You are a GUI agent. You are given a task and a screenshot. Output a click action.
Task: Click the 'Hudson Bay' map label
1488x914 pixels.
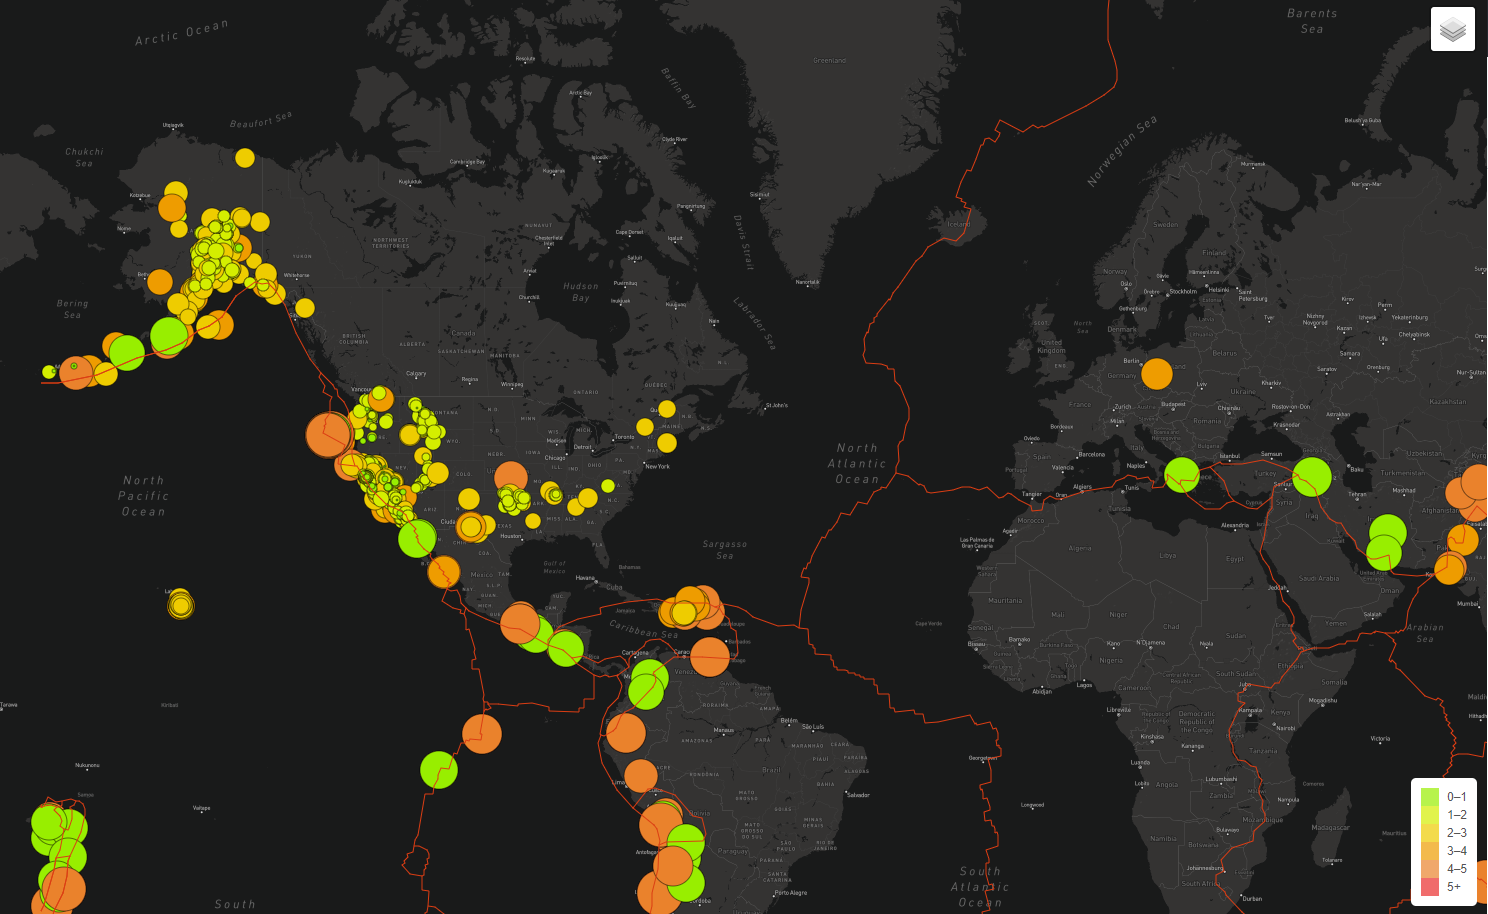point(581,292)
